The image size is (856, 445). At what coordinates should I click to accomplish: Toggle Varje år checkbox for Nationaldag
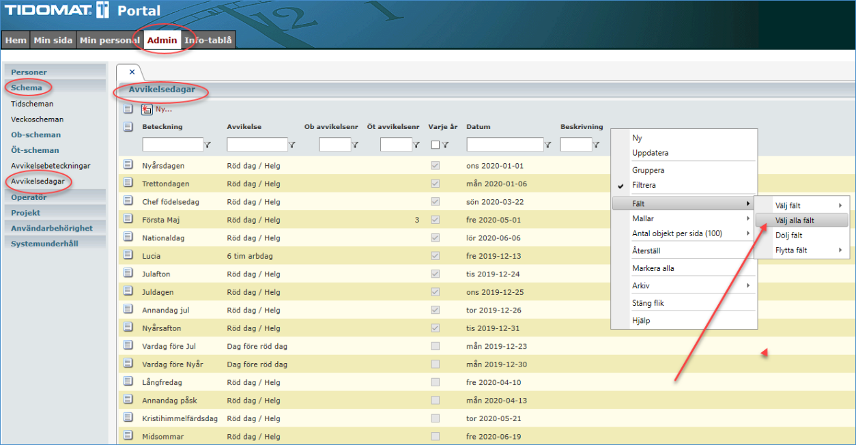[435, 237]
